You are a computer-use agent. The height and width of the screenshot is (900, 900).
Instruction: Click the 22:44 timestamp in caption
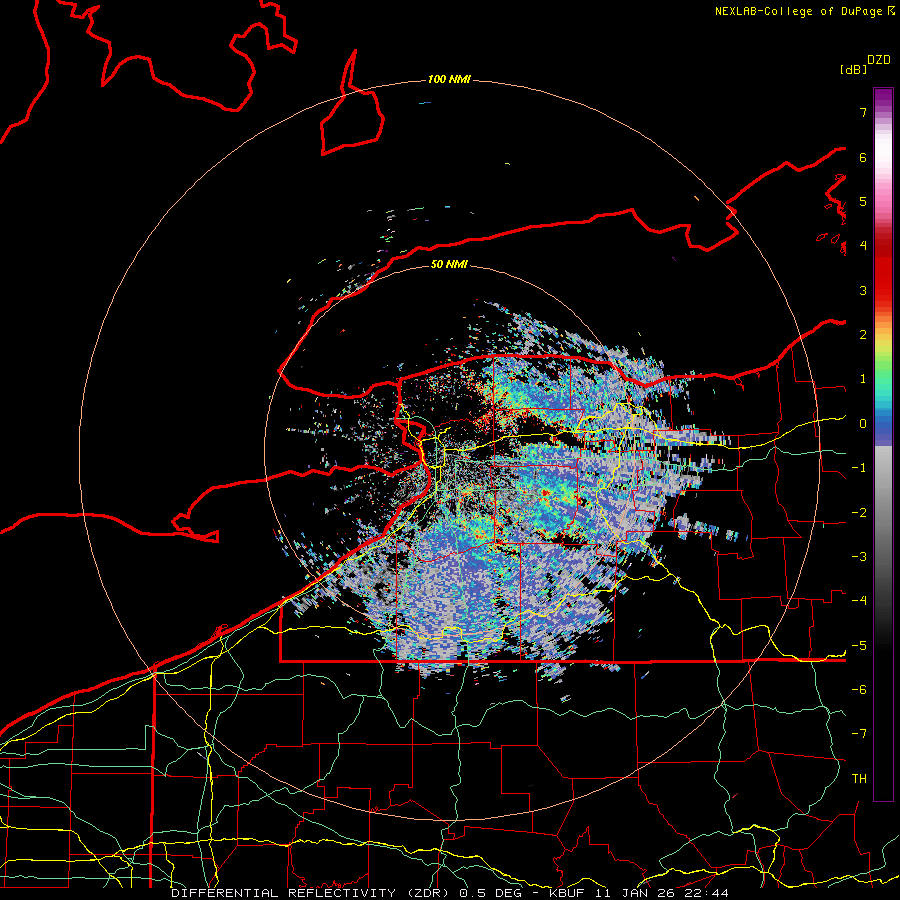[x=707, y=893]
